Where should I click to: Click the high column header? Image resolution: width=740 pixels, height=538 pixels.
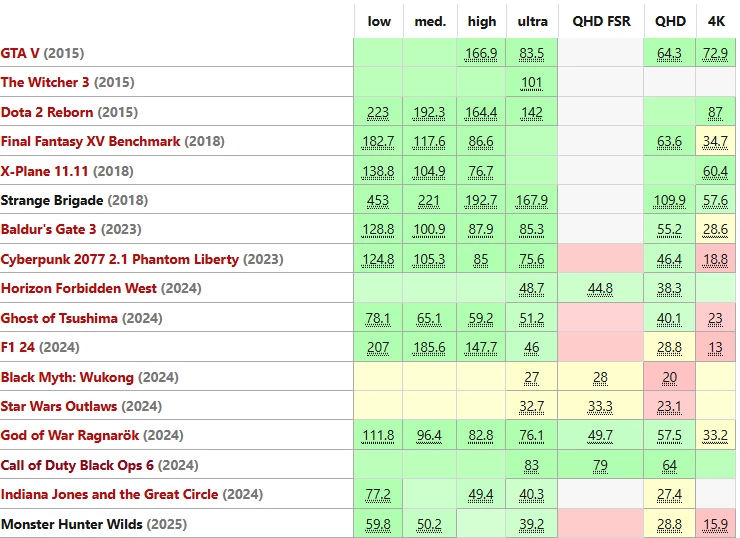[x=482, y=22]
